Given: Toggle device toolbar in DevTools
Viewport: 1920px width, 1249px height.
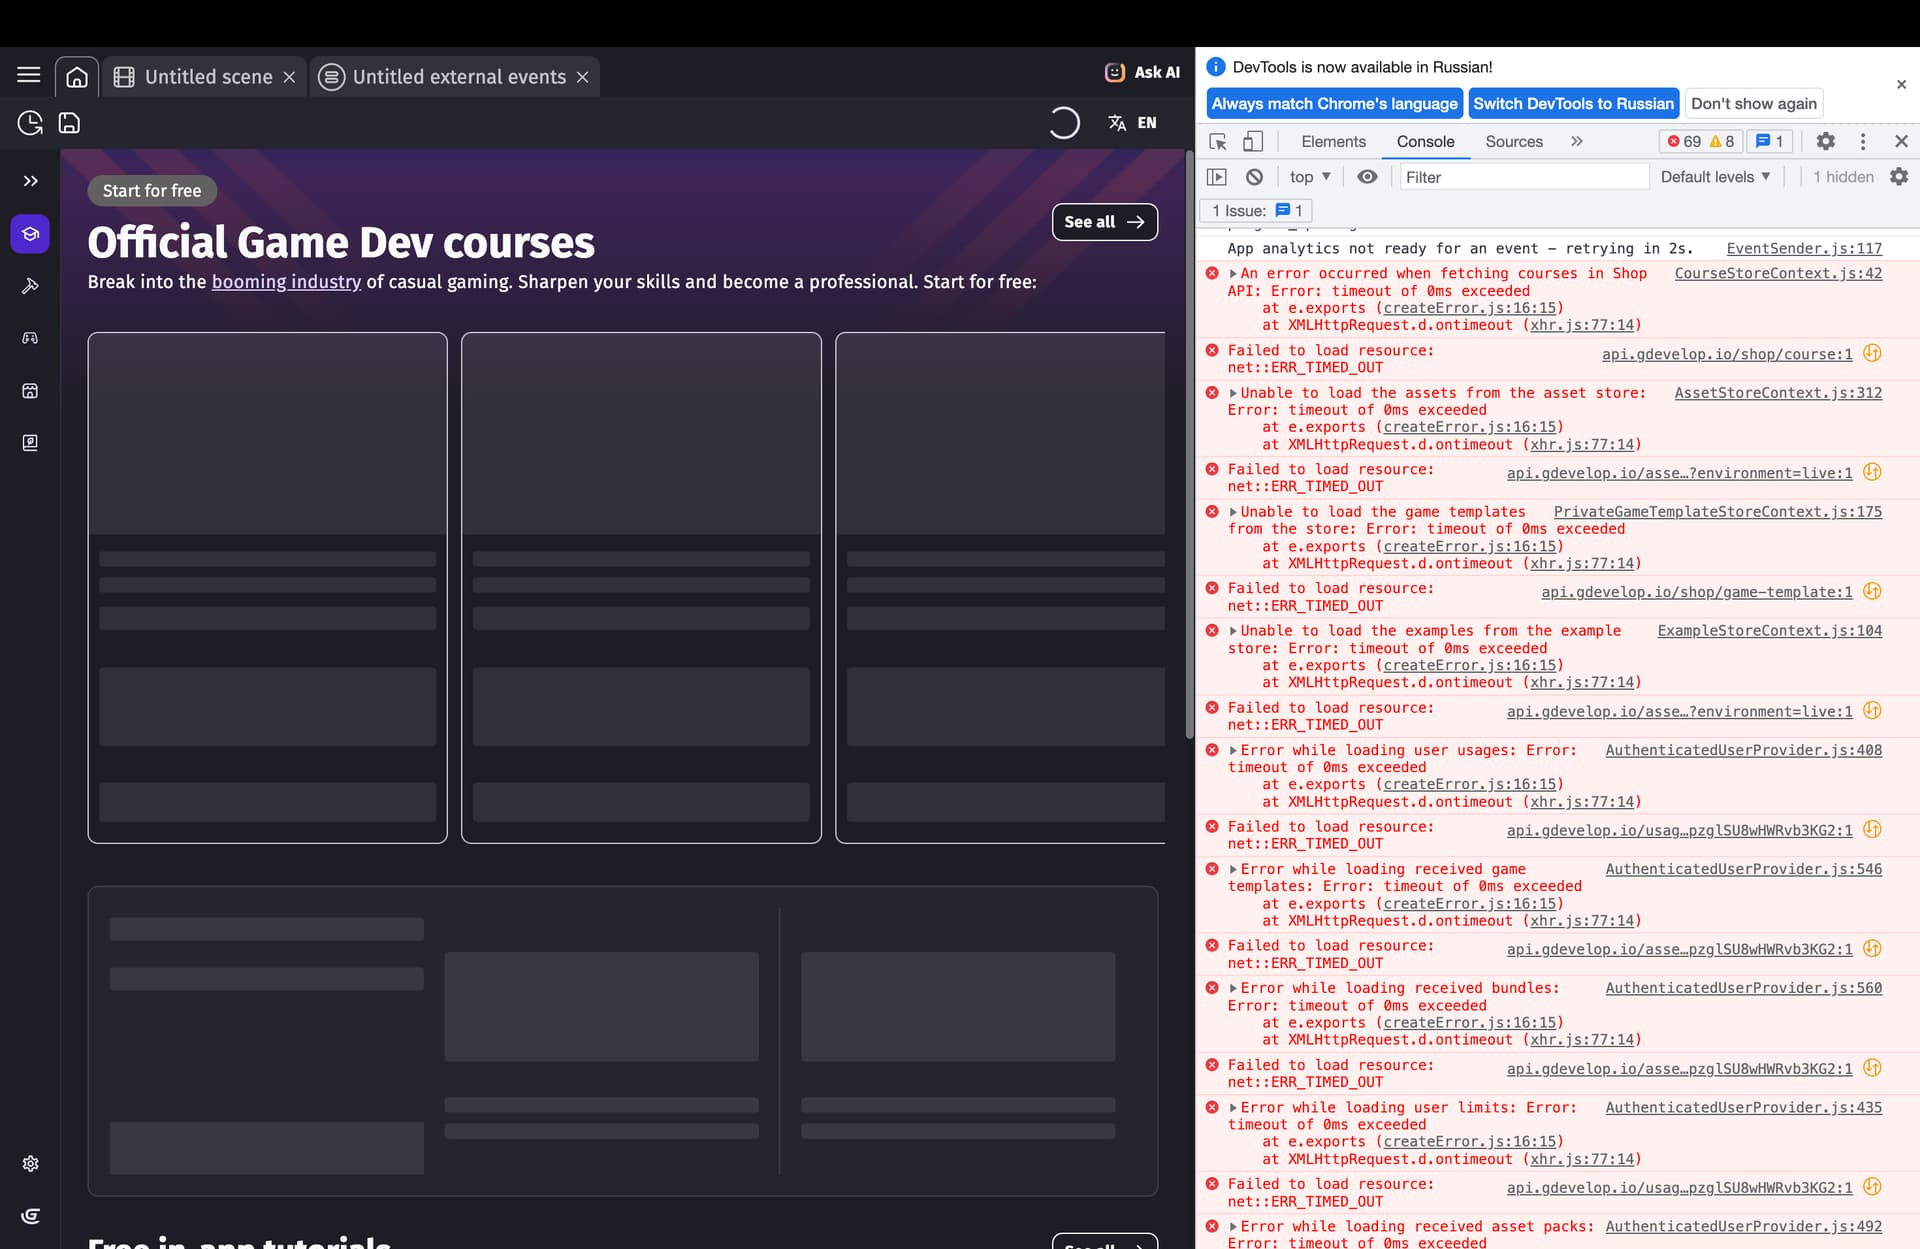Looking at the screenshot, I should 1253,142.
